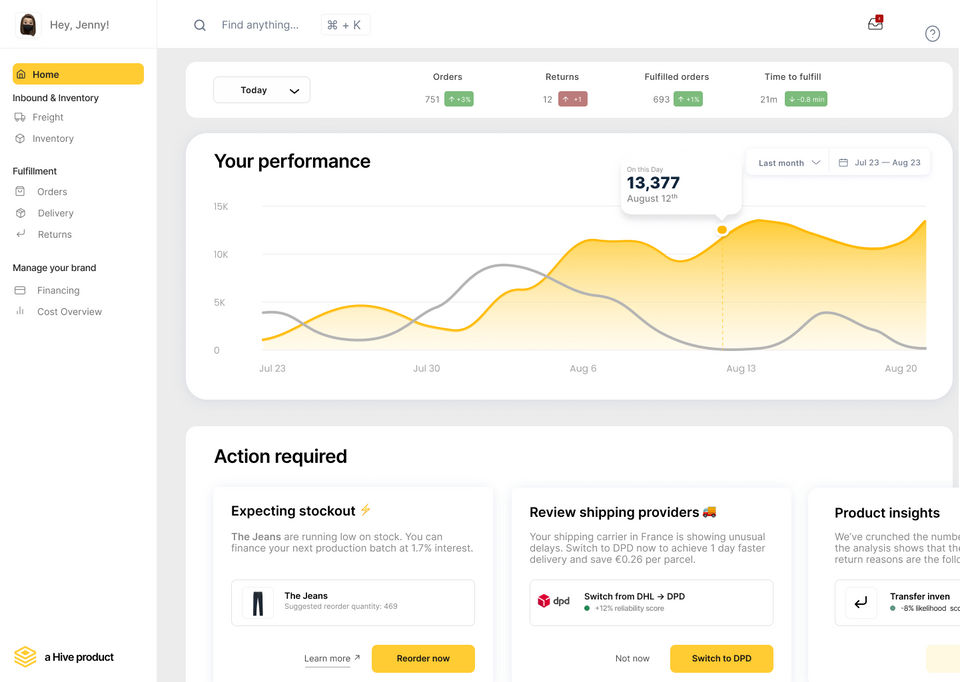Go to Home in the sidebar
The height and width of the screenshot is (682, 960).
pos(78,74)
